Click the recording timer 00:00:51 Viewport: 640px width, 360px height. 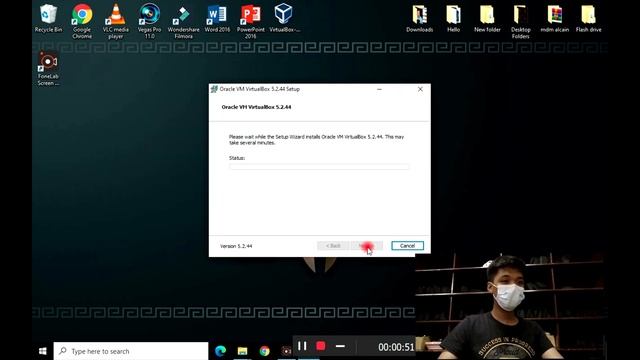point(396,347)
